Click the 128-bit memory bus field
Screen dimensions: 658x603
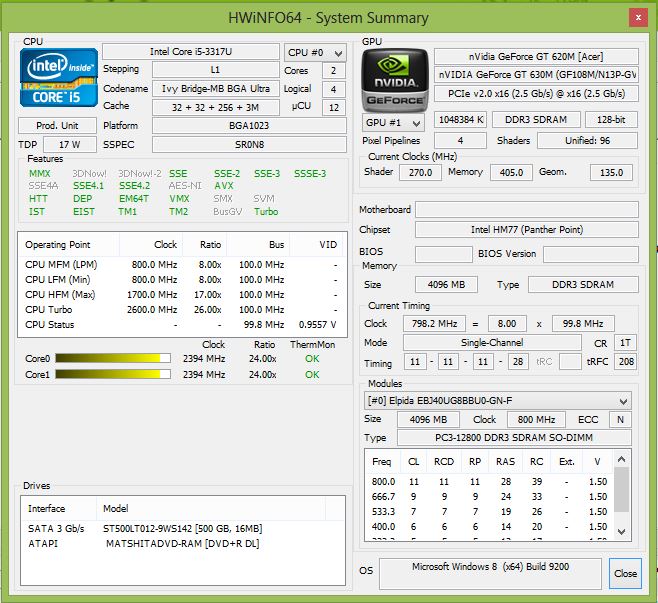pyautogui.click(x=611, y=120)
